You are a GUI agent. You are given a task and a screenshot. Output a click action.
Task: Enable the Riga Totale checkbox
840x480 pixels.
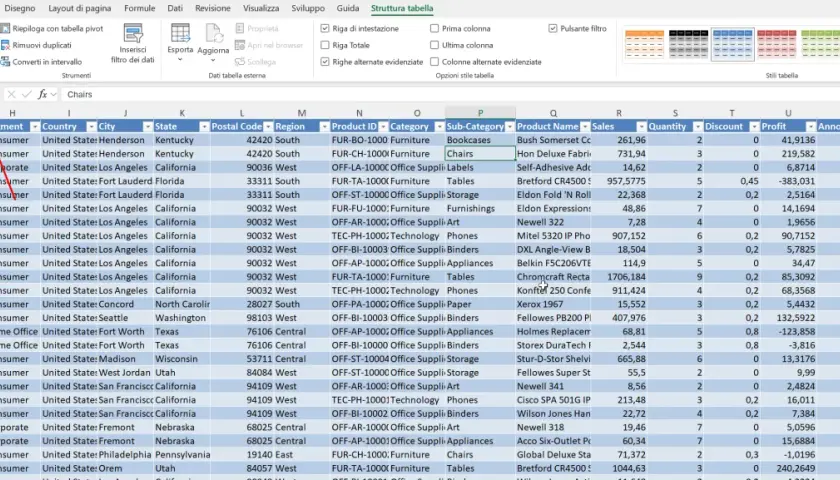coord(325,45)
